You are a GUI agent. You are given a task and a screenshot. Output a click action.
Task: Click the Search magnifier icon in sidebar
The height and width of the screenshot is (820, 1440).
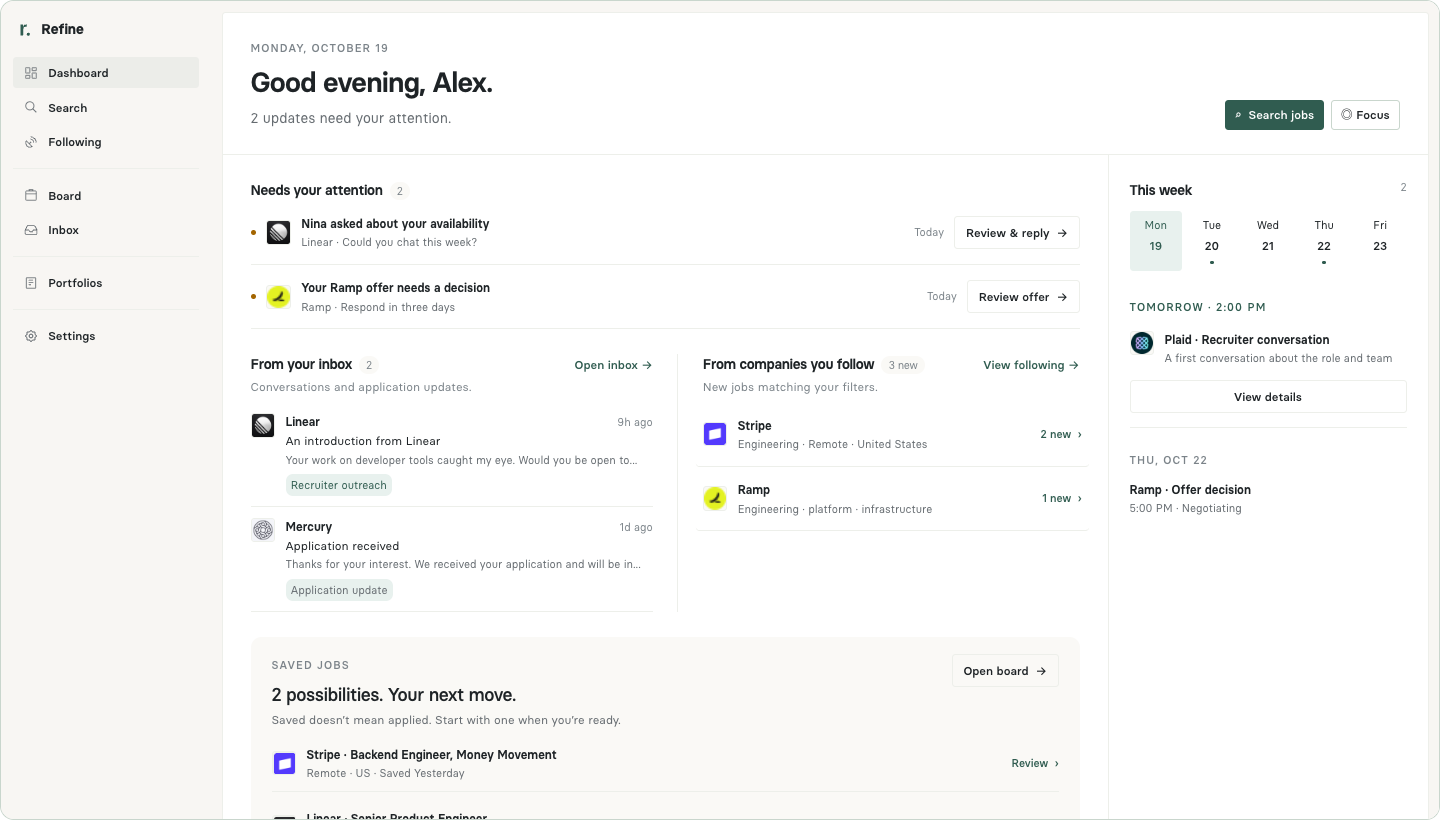click(x=31, y=108)
